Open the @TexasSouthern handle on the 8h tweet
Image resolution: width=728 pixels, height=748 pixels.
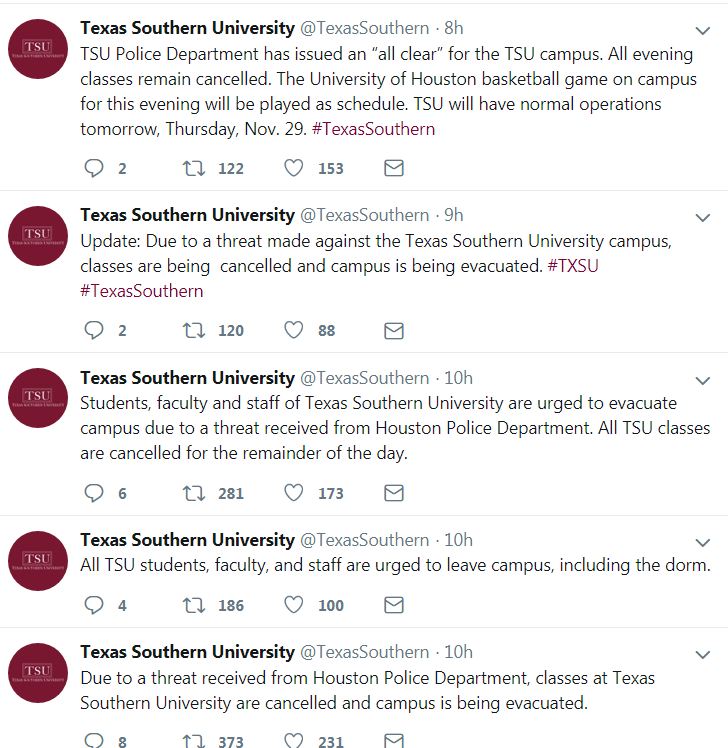click(x=364, y=28)
